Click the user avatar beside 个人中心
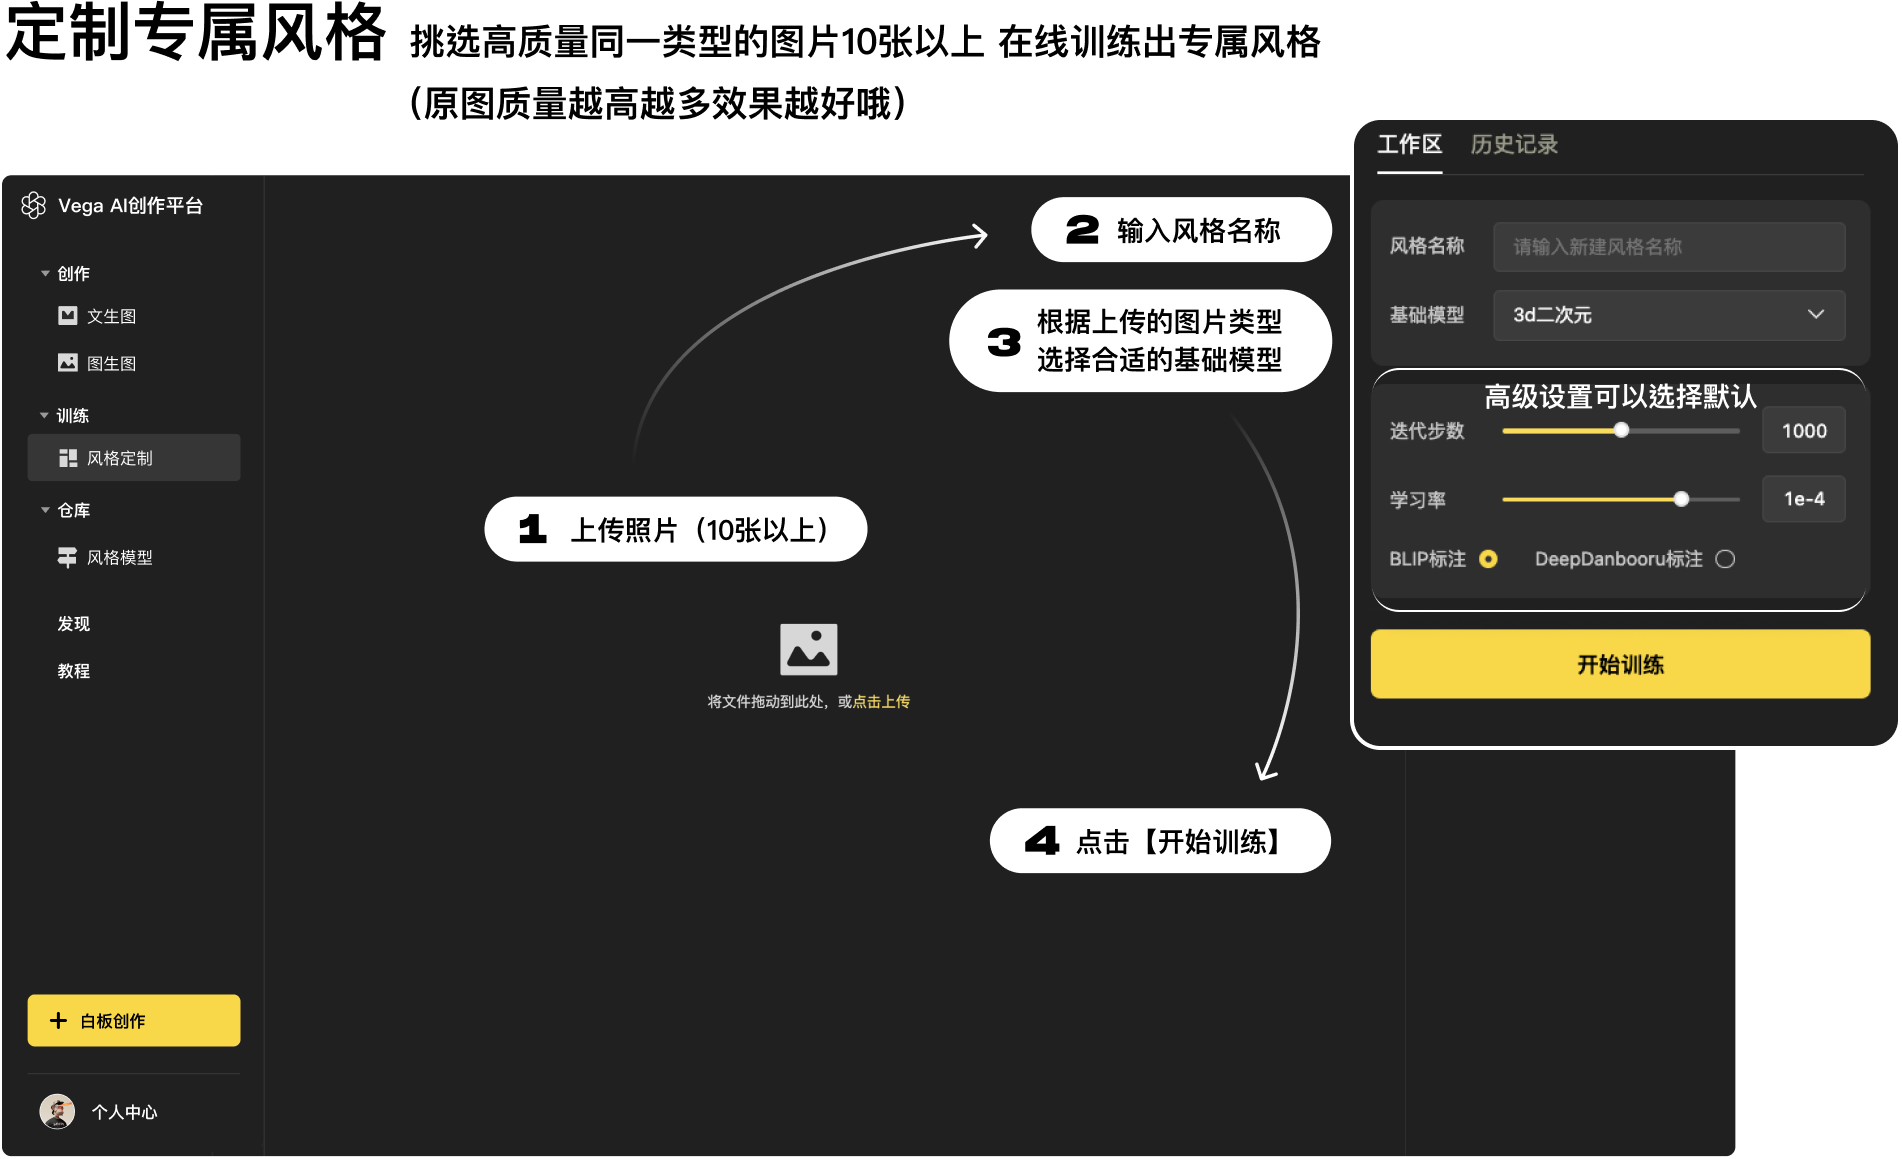The width and height of the screenshot is (1902, 1159). [x=57, y=1111]
